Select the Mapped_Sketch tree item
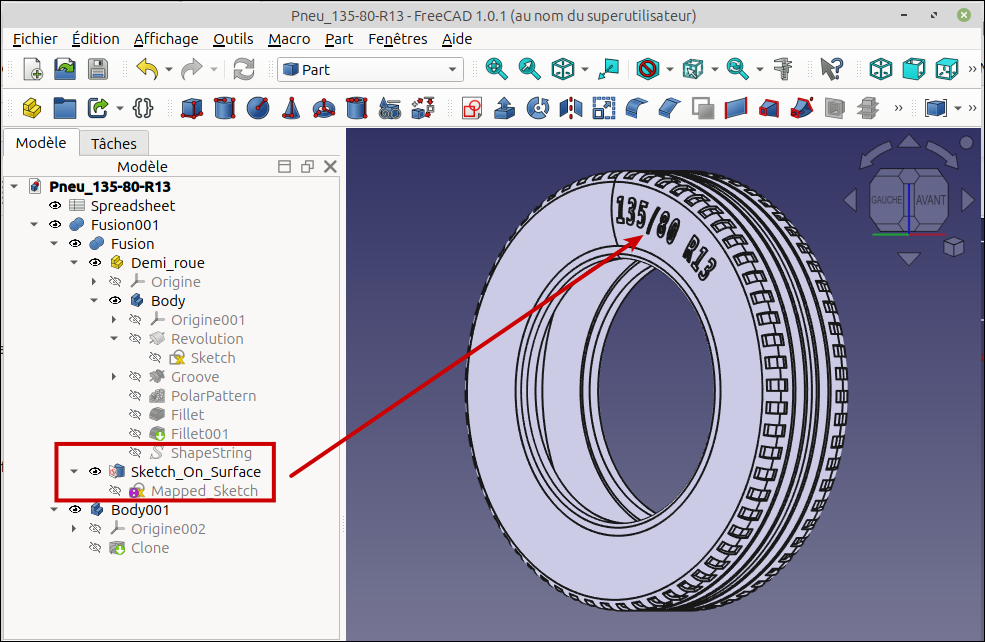985x642 pixels. click(x=204, y=491)
